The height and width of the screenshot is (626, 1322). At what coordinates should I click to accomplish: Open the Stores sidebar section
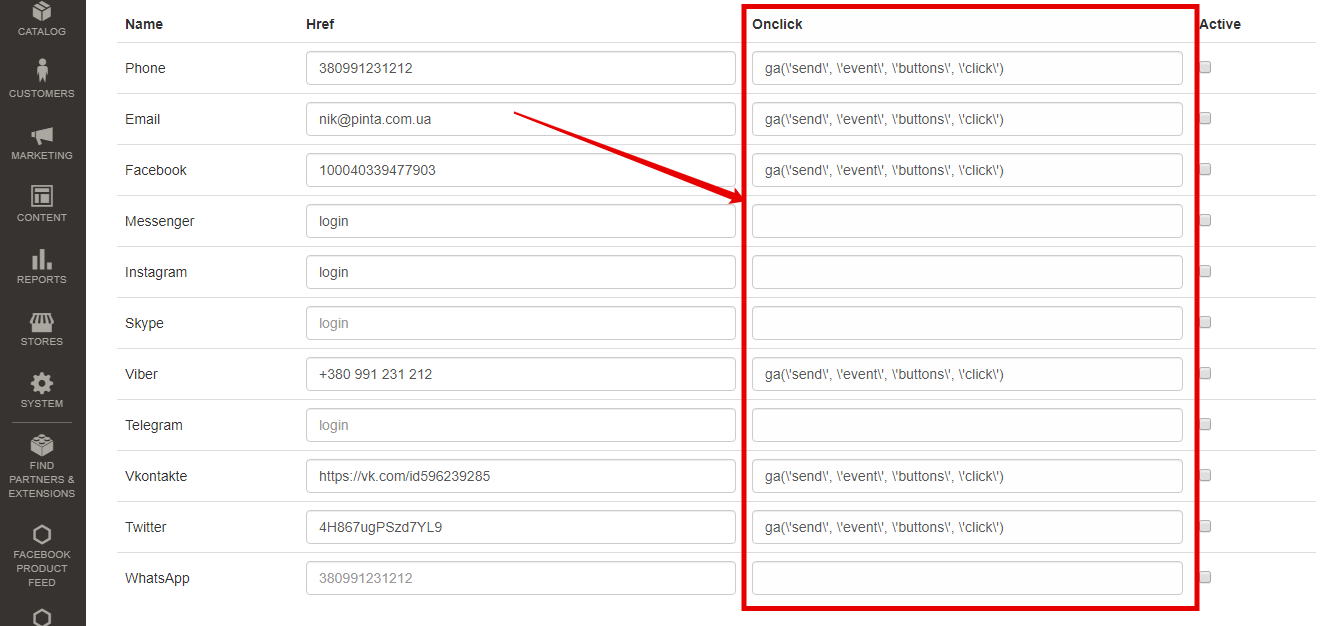[42, 328]
